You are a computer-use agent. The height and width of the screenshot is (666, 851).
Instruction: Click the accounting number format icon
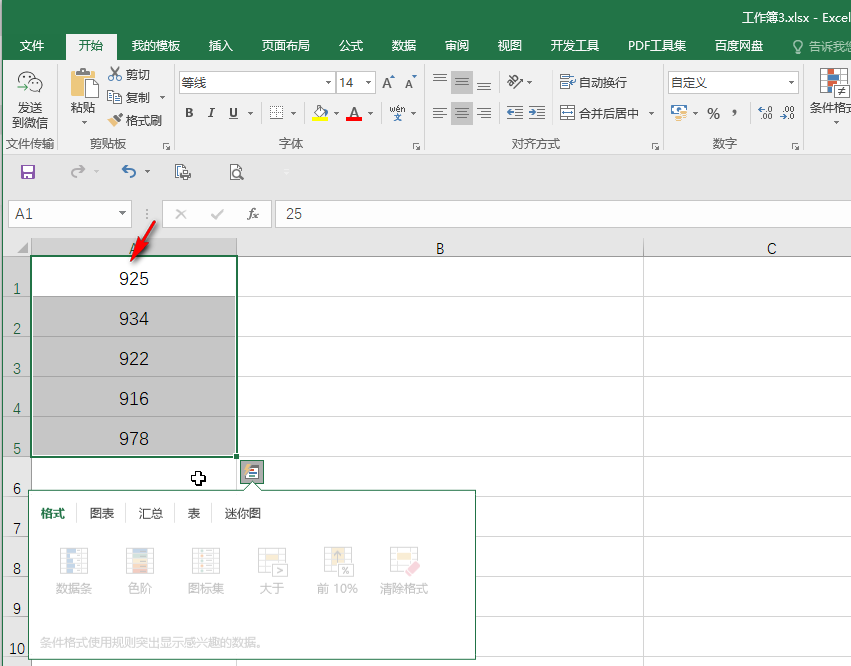pos(678,113)
